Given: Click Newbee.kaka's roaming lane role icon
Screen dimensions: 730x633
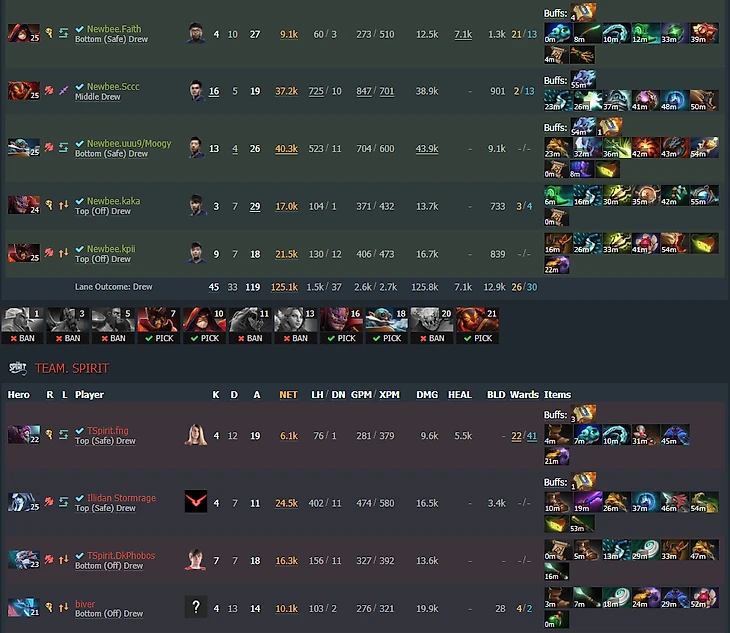Looking at the screenshot, I should (63, 205).
